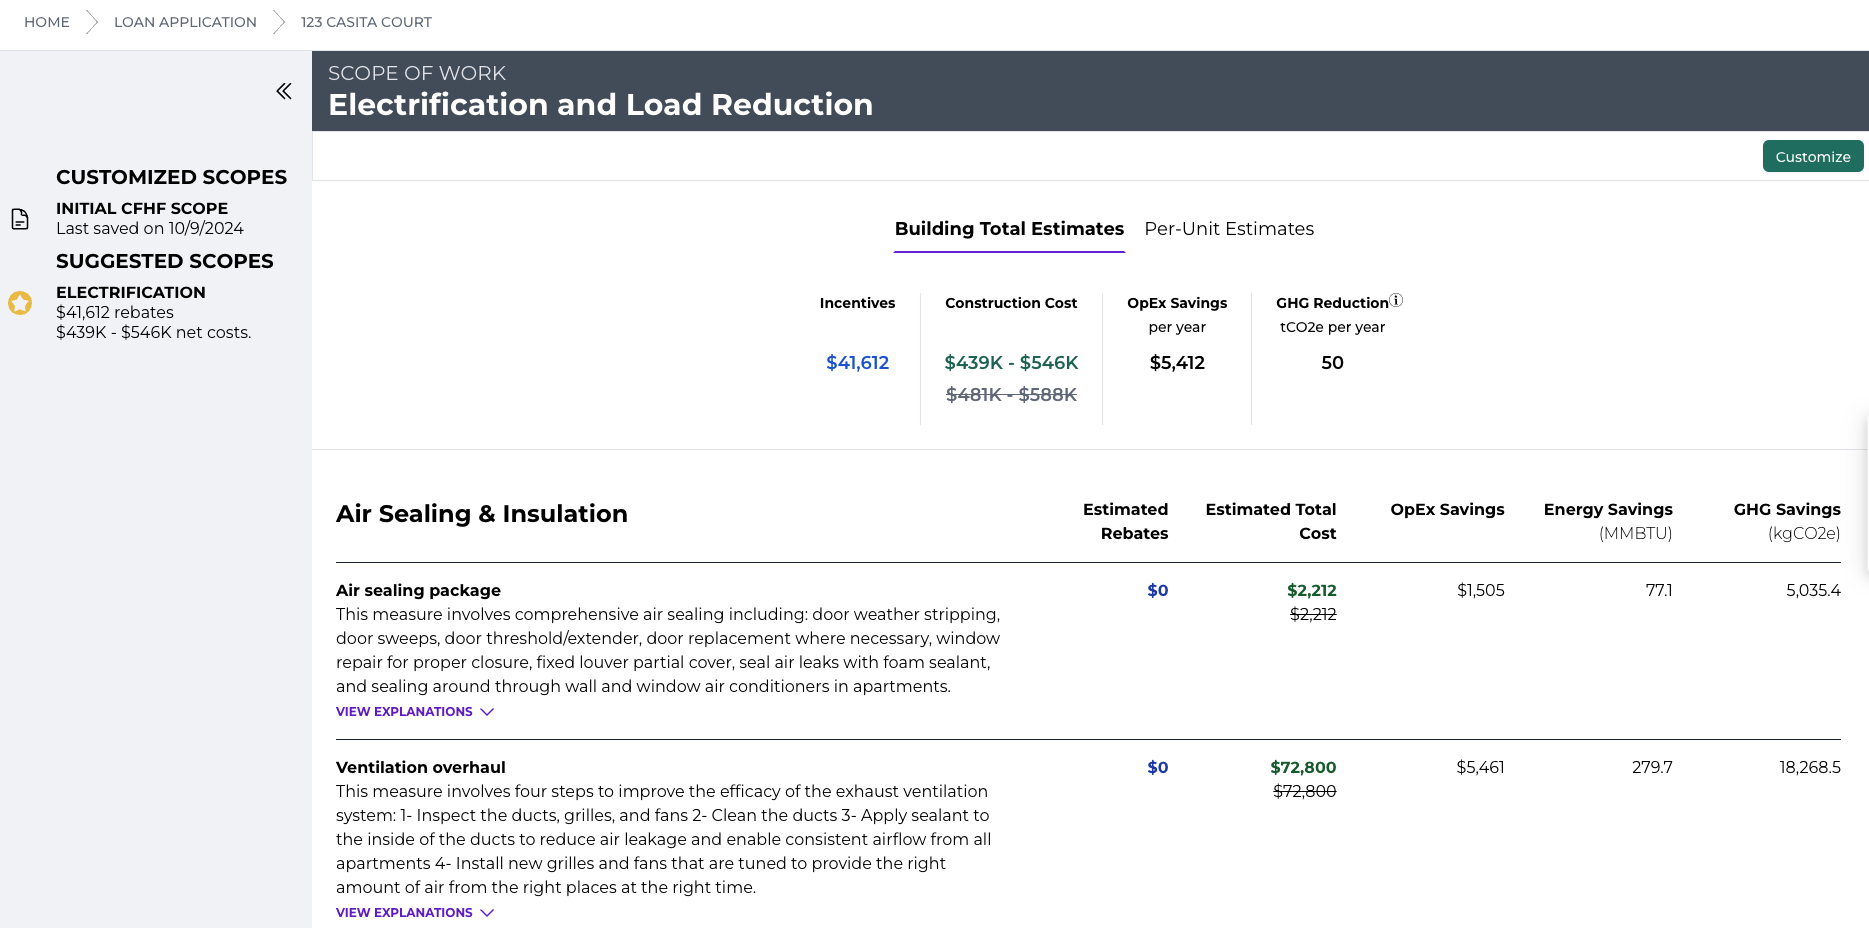This screenshot has width=1869, height=928.
Task: Click the $0 rebate for Air sealing package
Action: 1157,591
